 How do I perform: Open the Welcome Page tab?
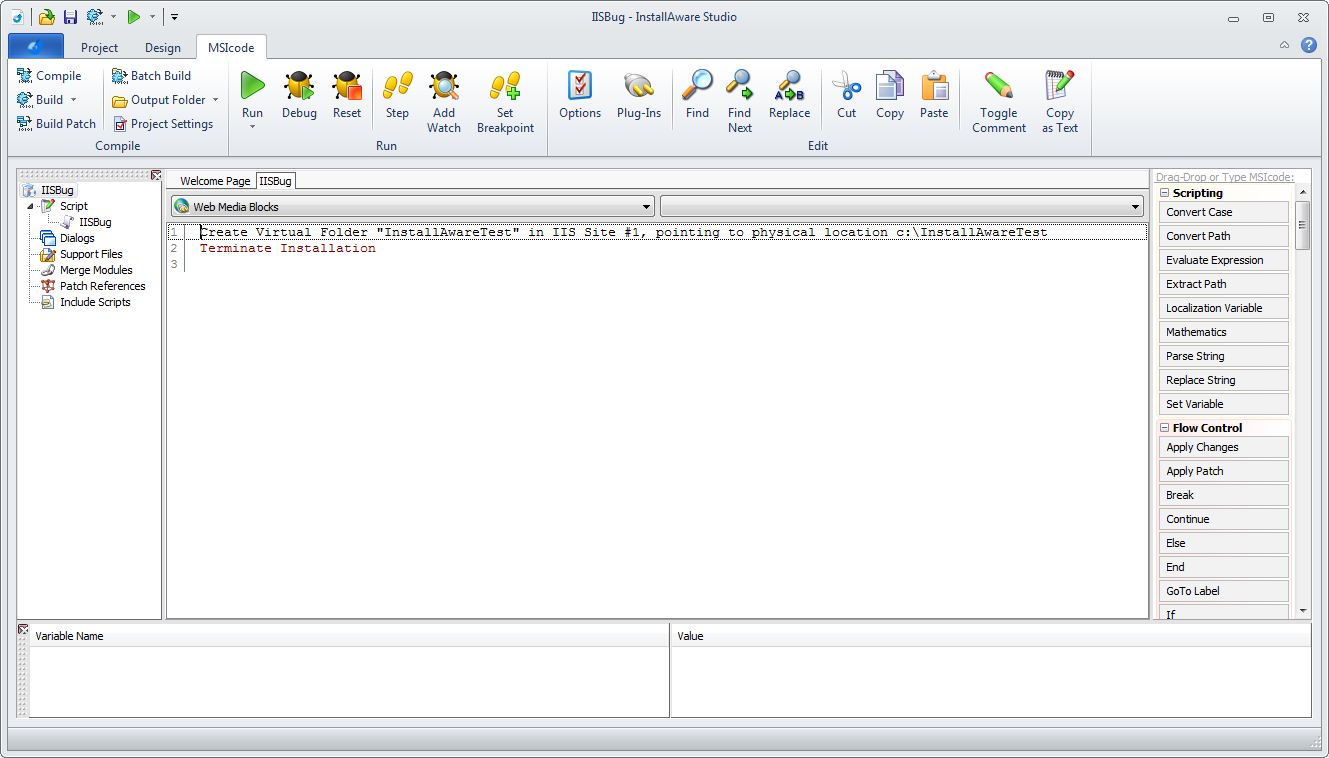pos(215,181)
